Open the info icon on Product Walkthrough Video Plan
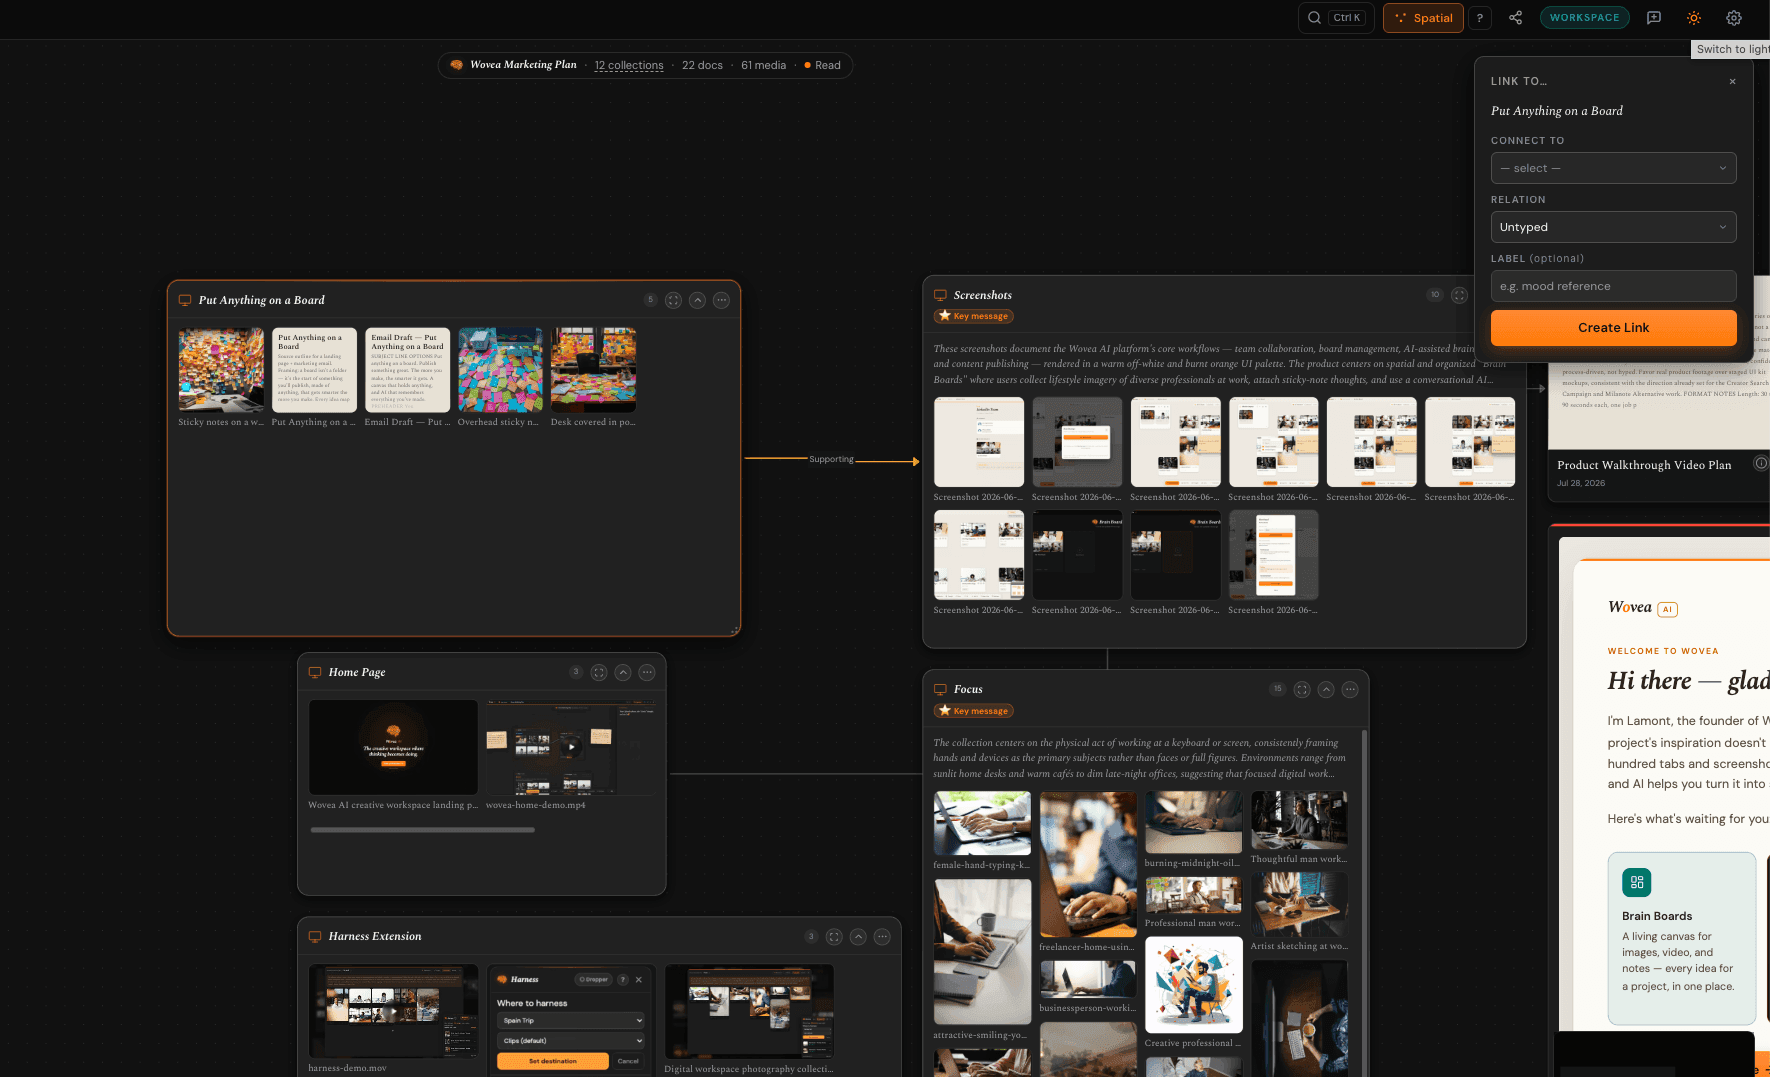1770x1077 pixels. pyautogui.click(x=1761, y=463)
